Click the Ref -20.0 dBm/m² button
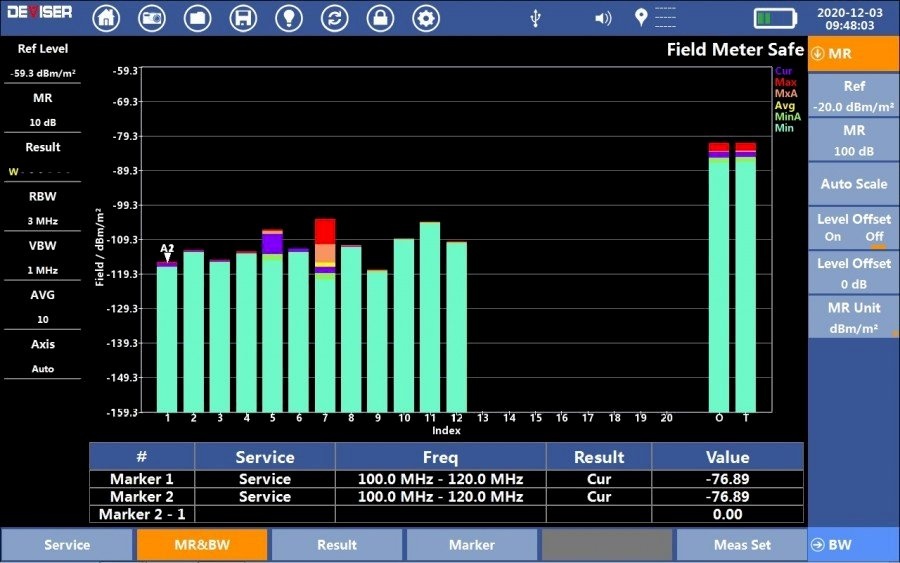Screen dimensions: 900x563 853,96
